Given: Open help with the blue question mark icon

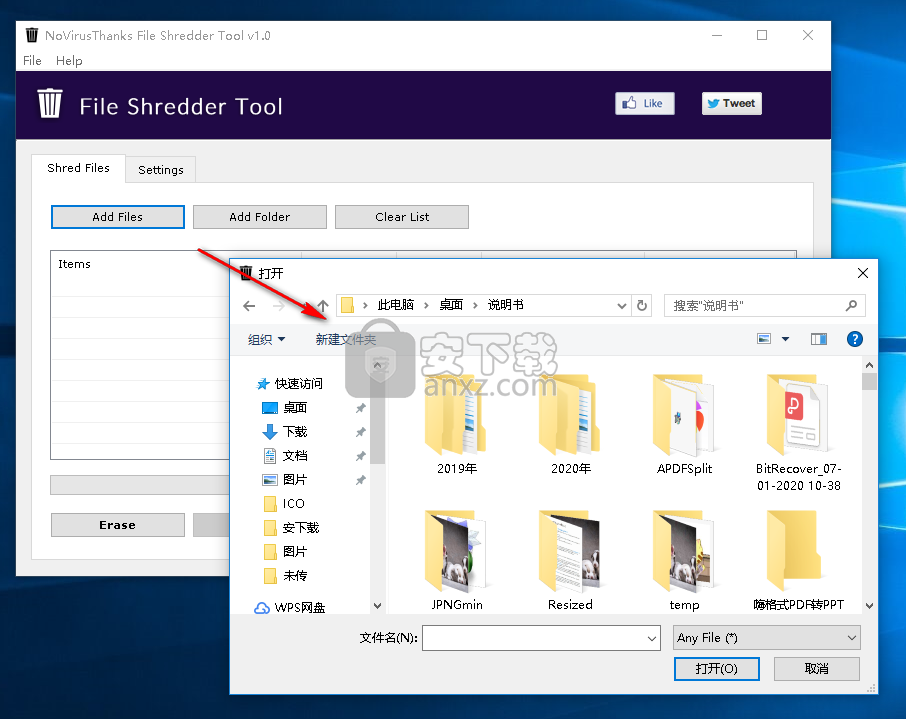Looking at the screenshot, I should point(855,339).
